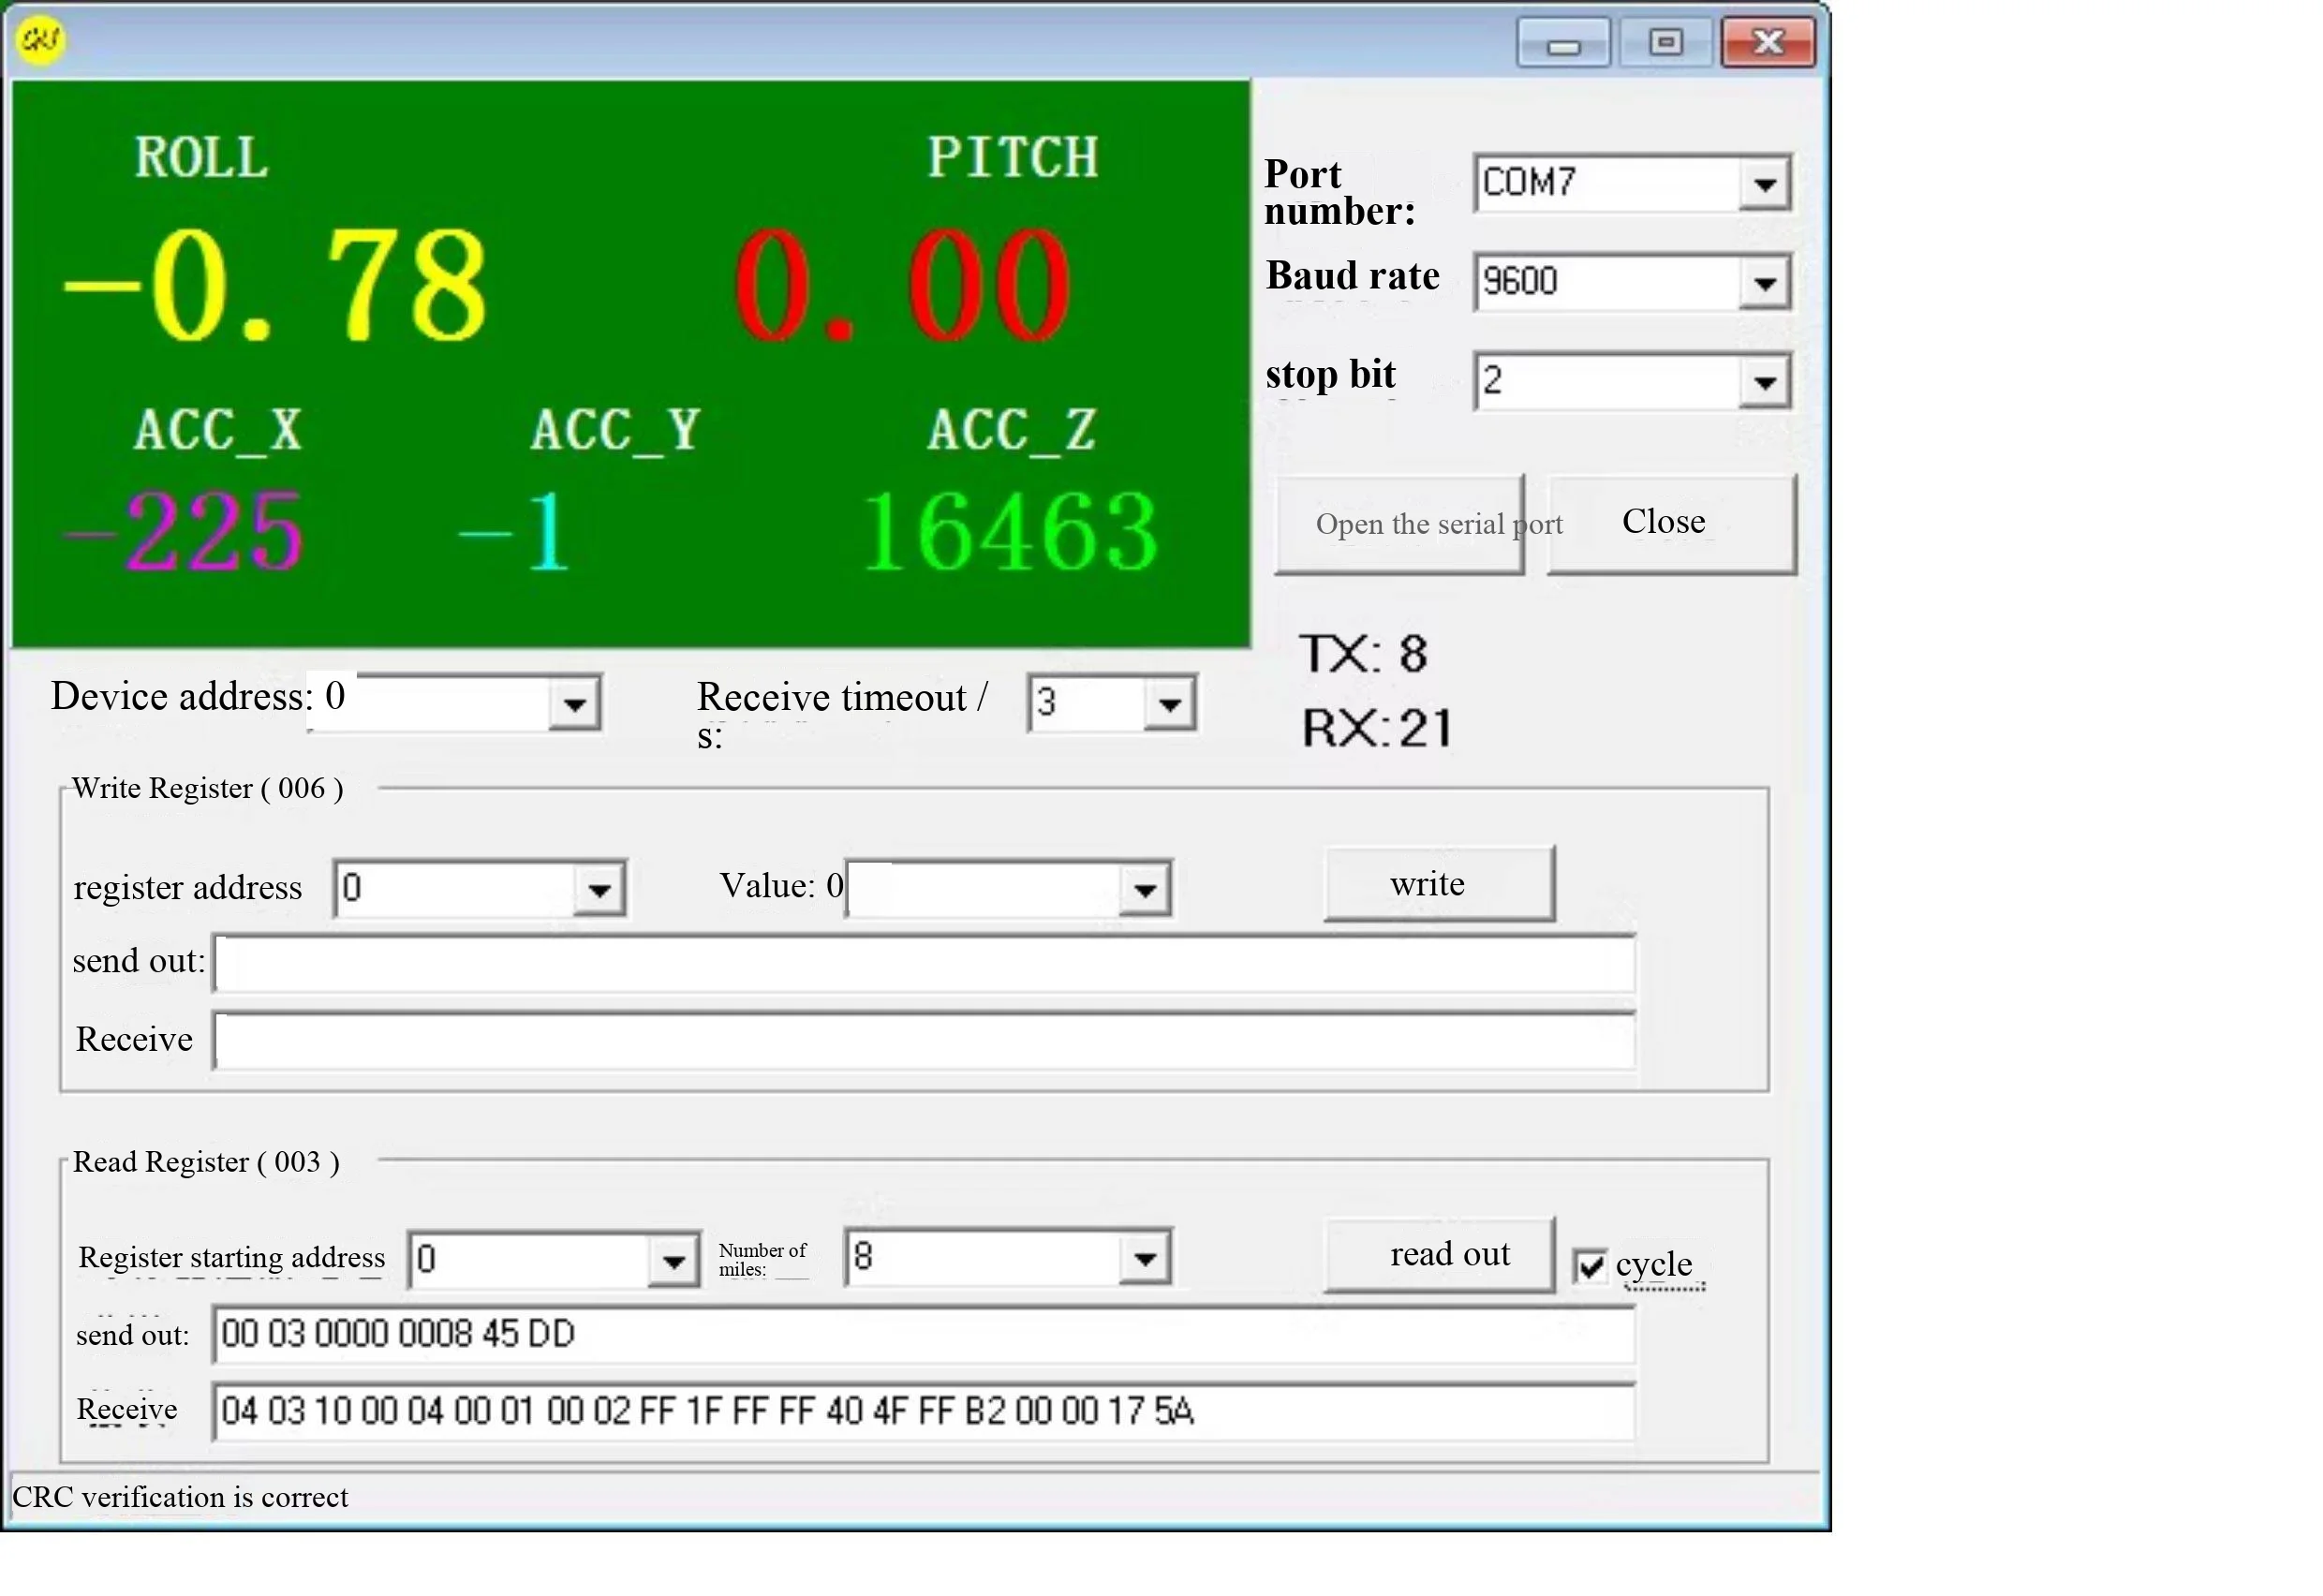Open the Receive timeout dropdown

[x=1169, y=703]
